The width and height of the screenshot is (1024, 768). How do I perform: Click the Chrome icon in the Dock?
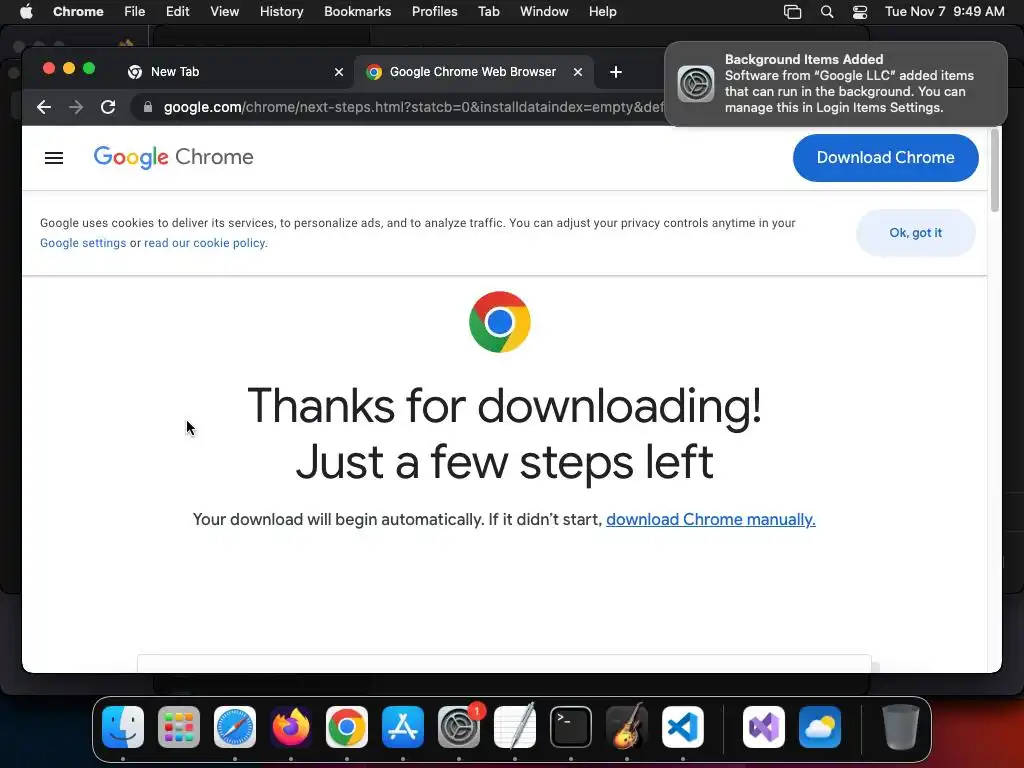pyautogui.click(x=347, y=727)
